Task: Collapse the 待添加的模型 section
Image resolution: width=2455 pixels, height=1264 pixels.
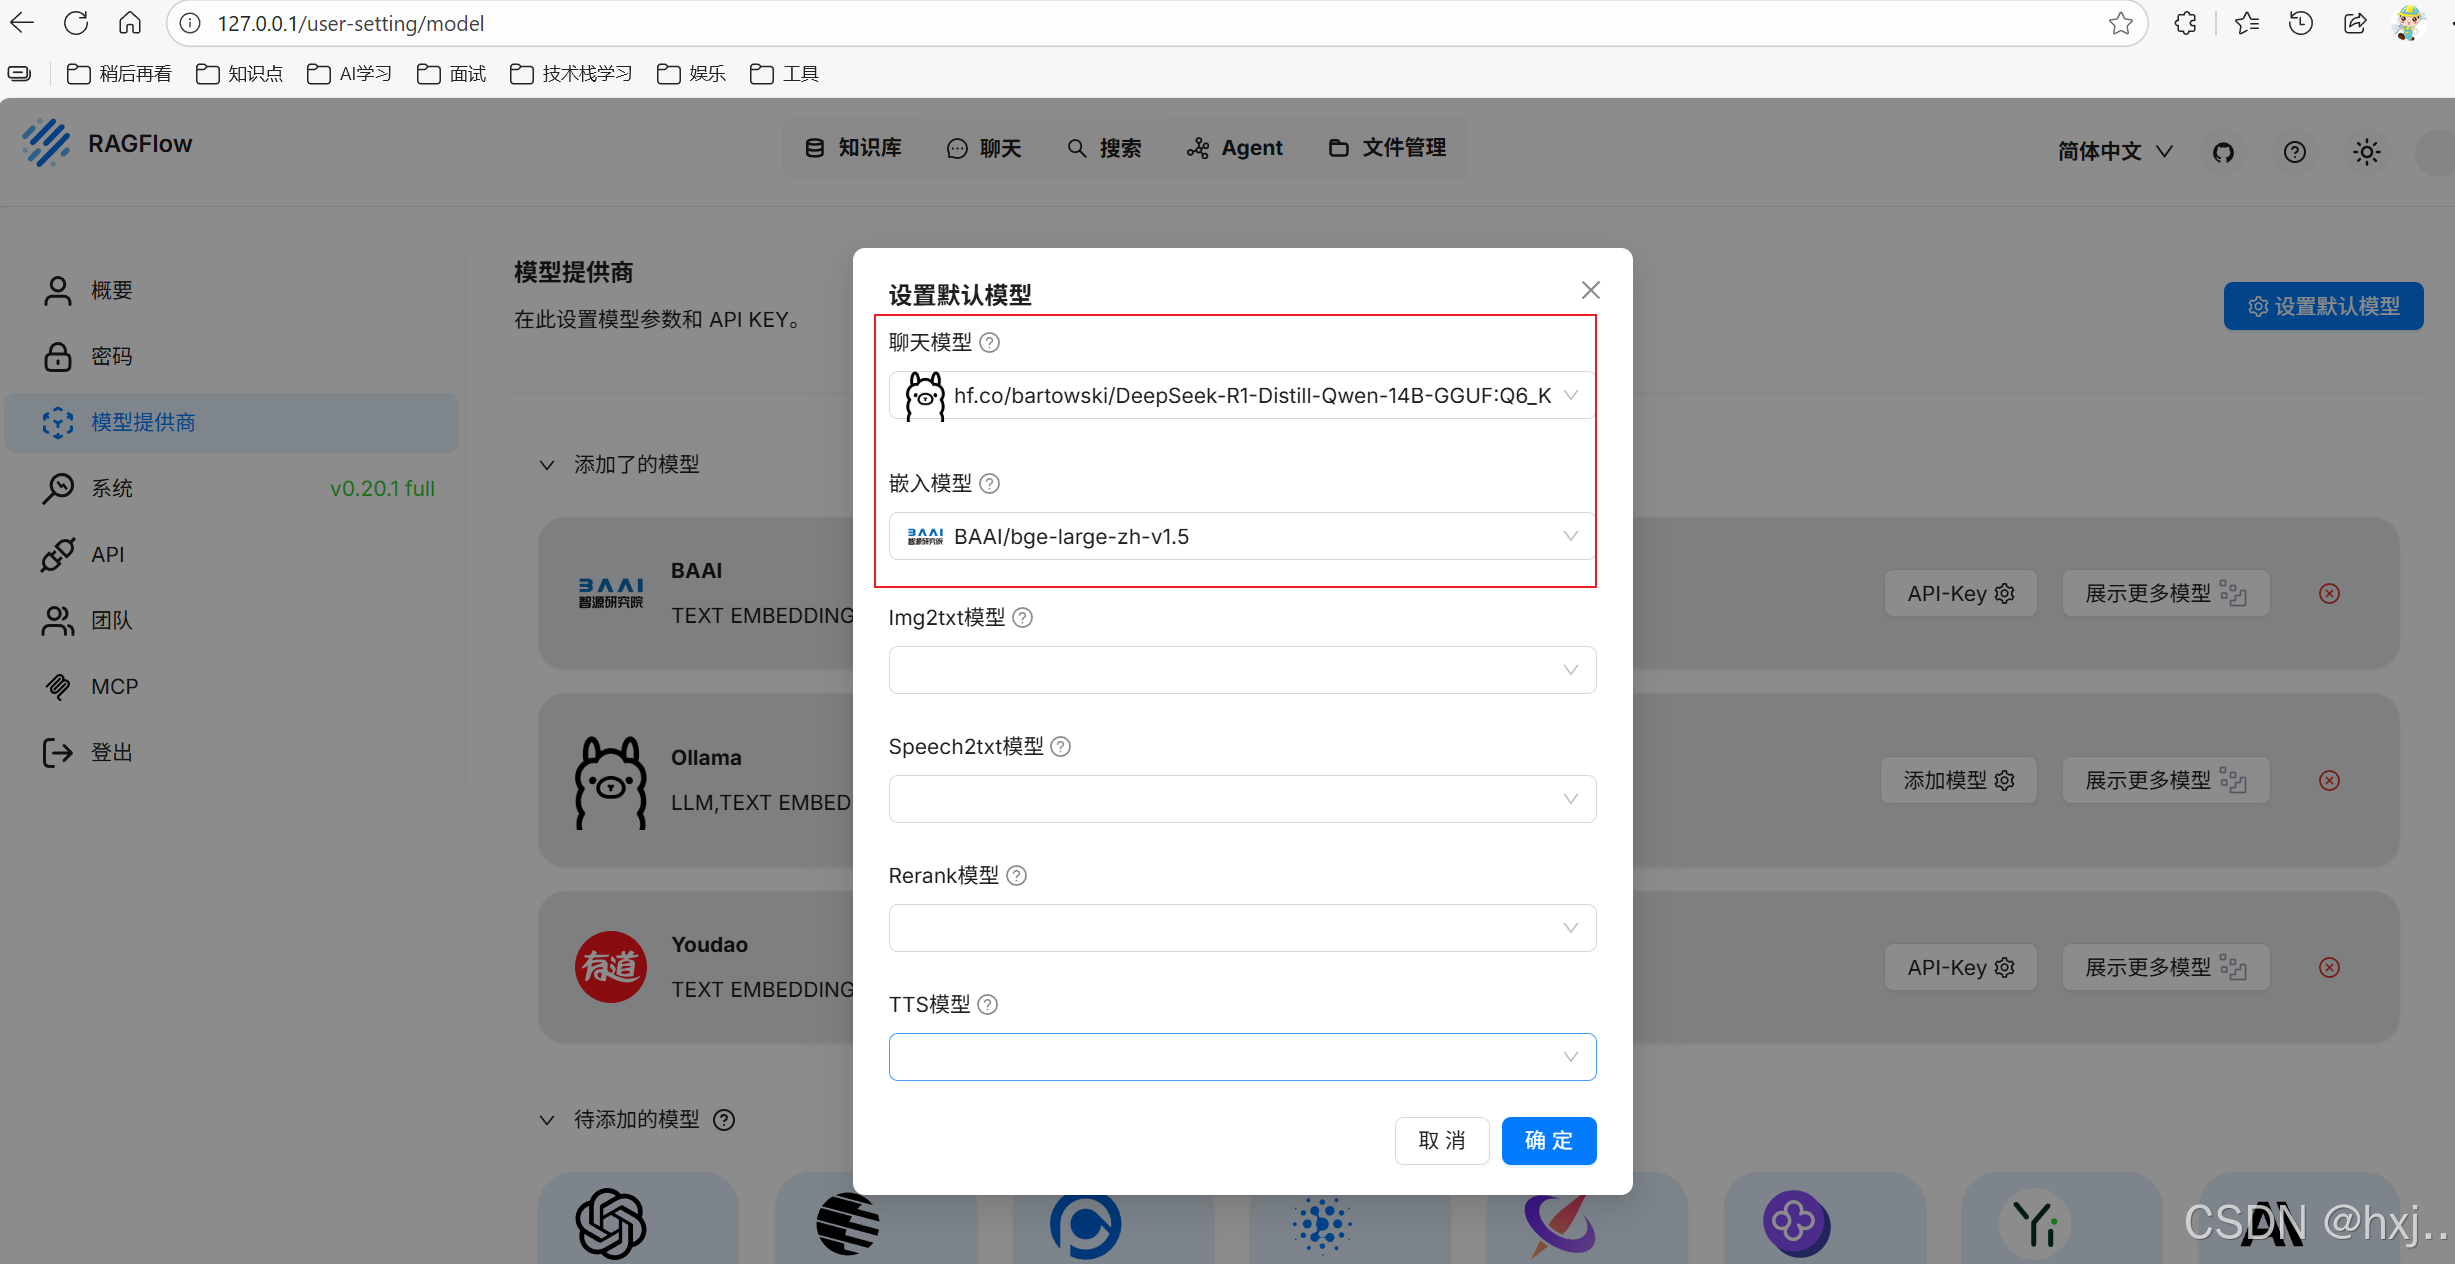Action: 547,1120
